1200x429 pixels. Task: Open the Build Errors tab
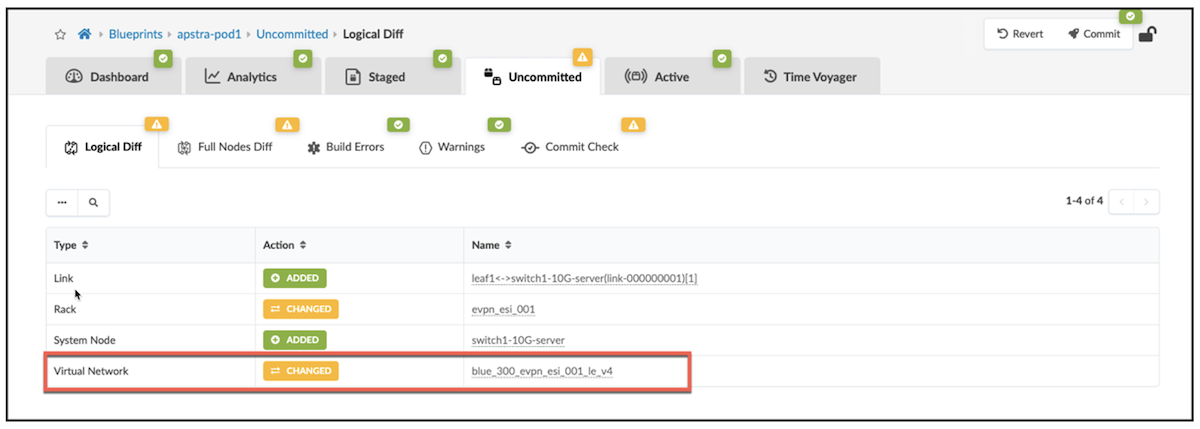tap(346, 147)
